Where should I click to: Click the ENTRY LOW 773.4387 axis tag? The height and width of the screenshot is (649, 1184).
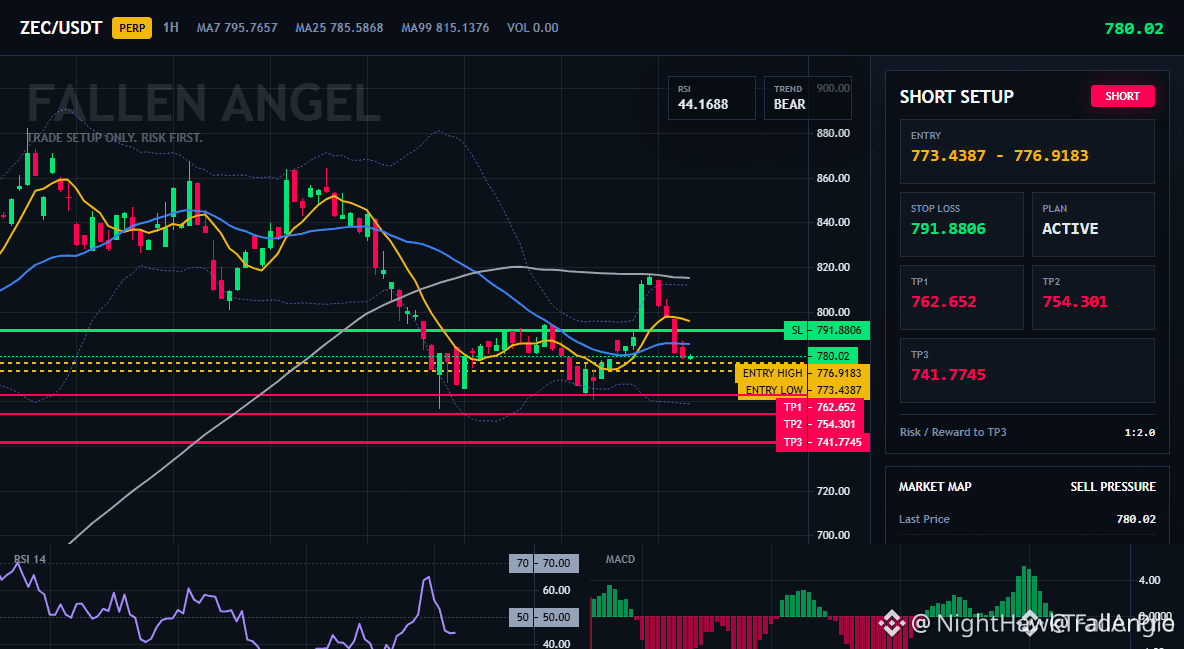pos(803,391)
